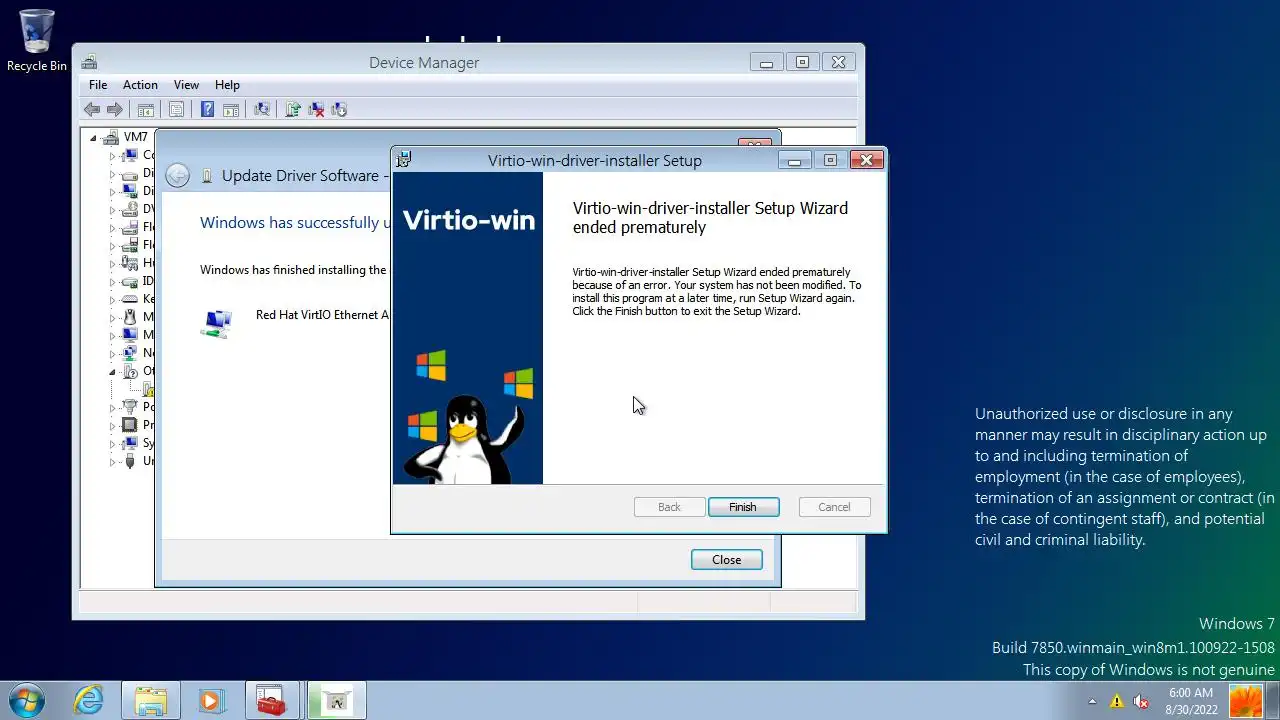Expand the Computer node arrow
Viewport: 1280px width, 720px height.
pos(112,155)
